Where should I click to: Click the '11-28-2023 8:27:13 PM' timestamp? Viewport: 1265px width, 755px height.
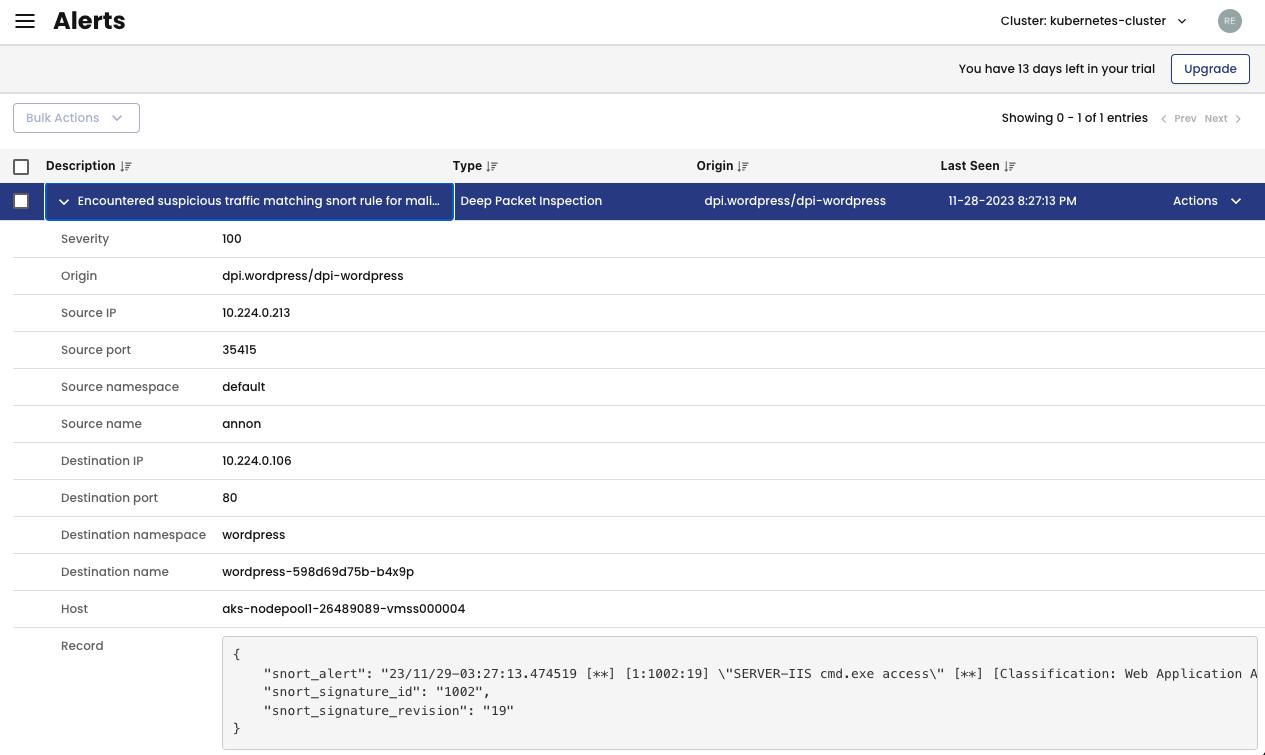[x=1012, y=201]
